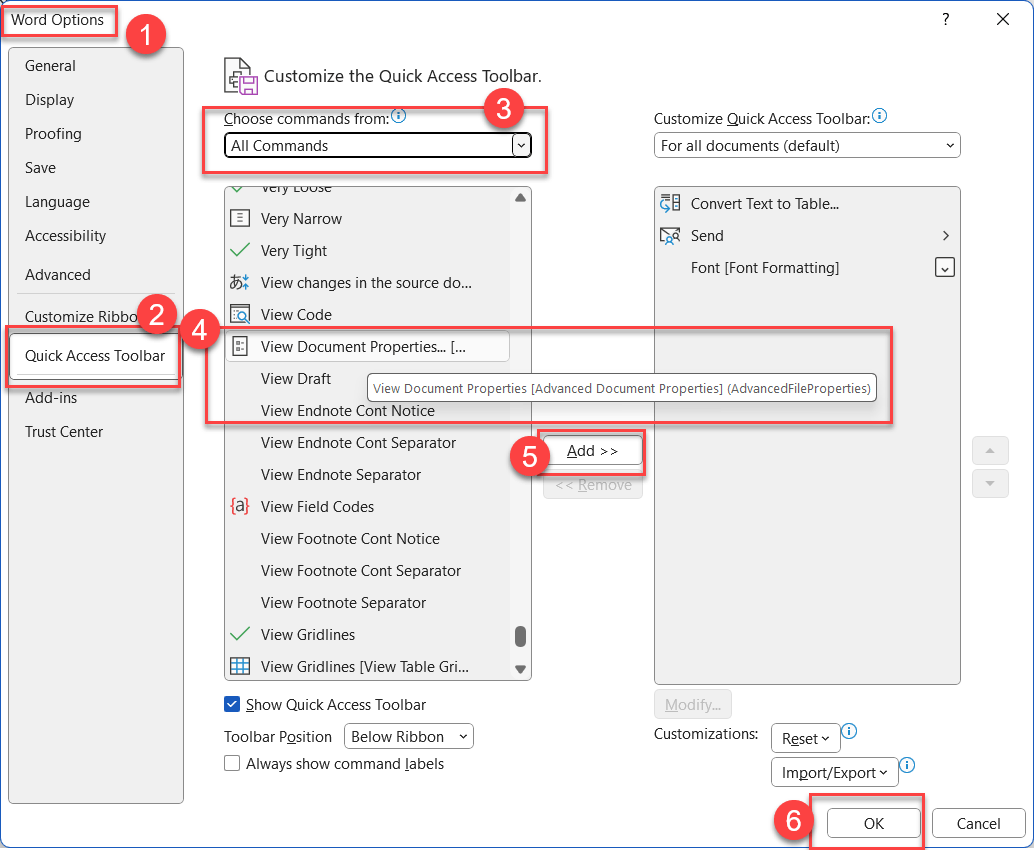Click the info icon next to Import/Export
The height and width of the screenshot is (850, 1034).
tap(907, 765)
